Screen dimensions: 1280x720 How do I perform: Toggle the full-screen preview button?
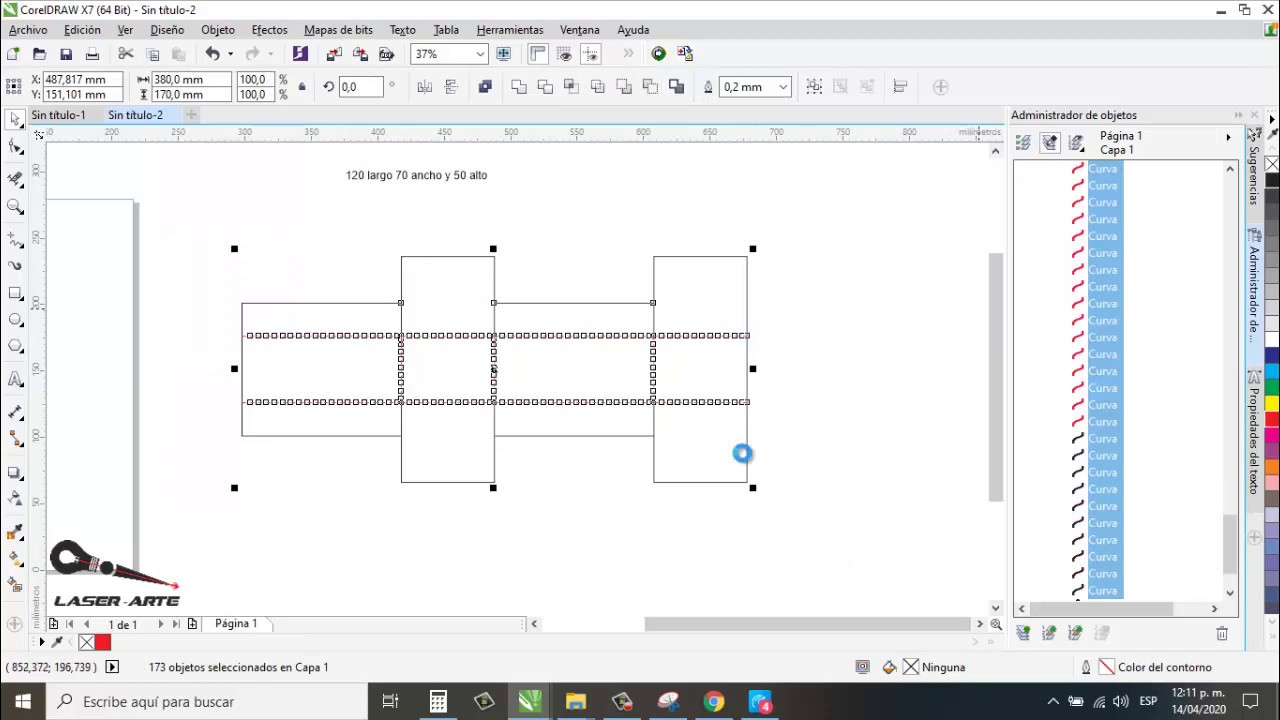504,54
